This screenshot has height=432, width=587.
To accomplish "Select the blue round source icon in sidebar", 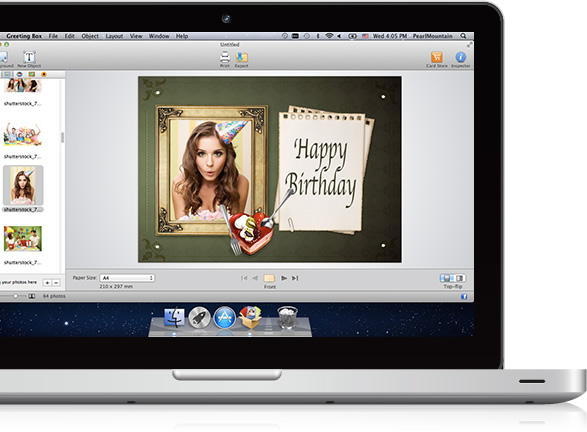I will coord(19,74).
